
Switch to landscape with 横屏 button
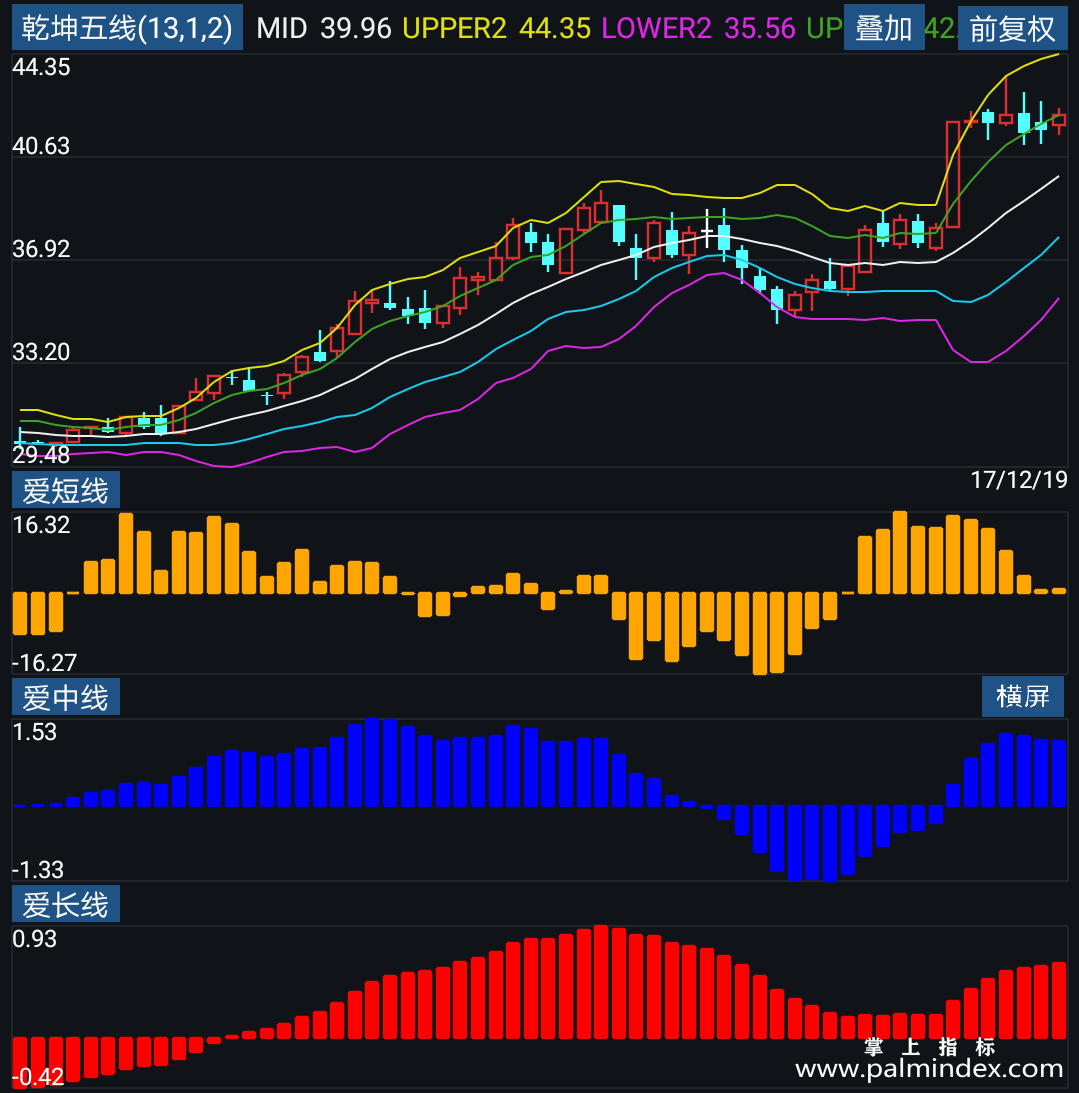[x=1023, y=696]
